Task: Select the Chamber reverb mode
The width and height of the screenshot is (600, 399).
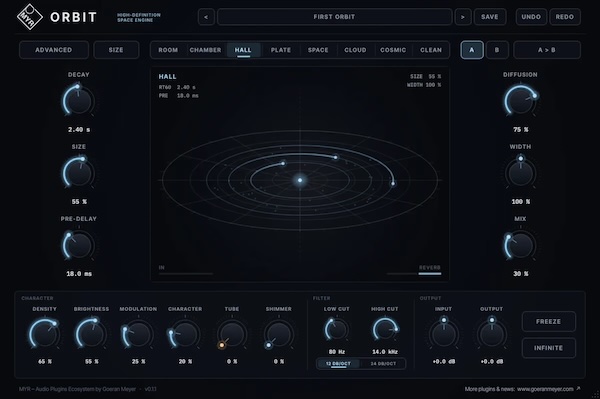Action: (x=205, y=50)
